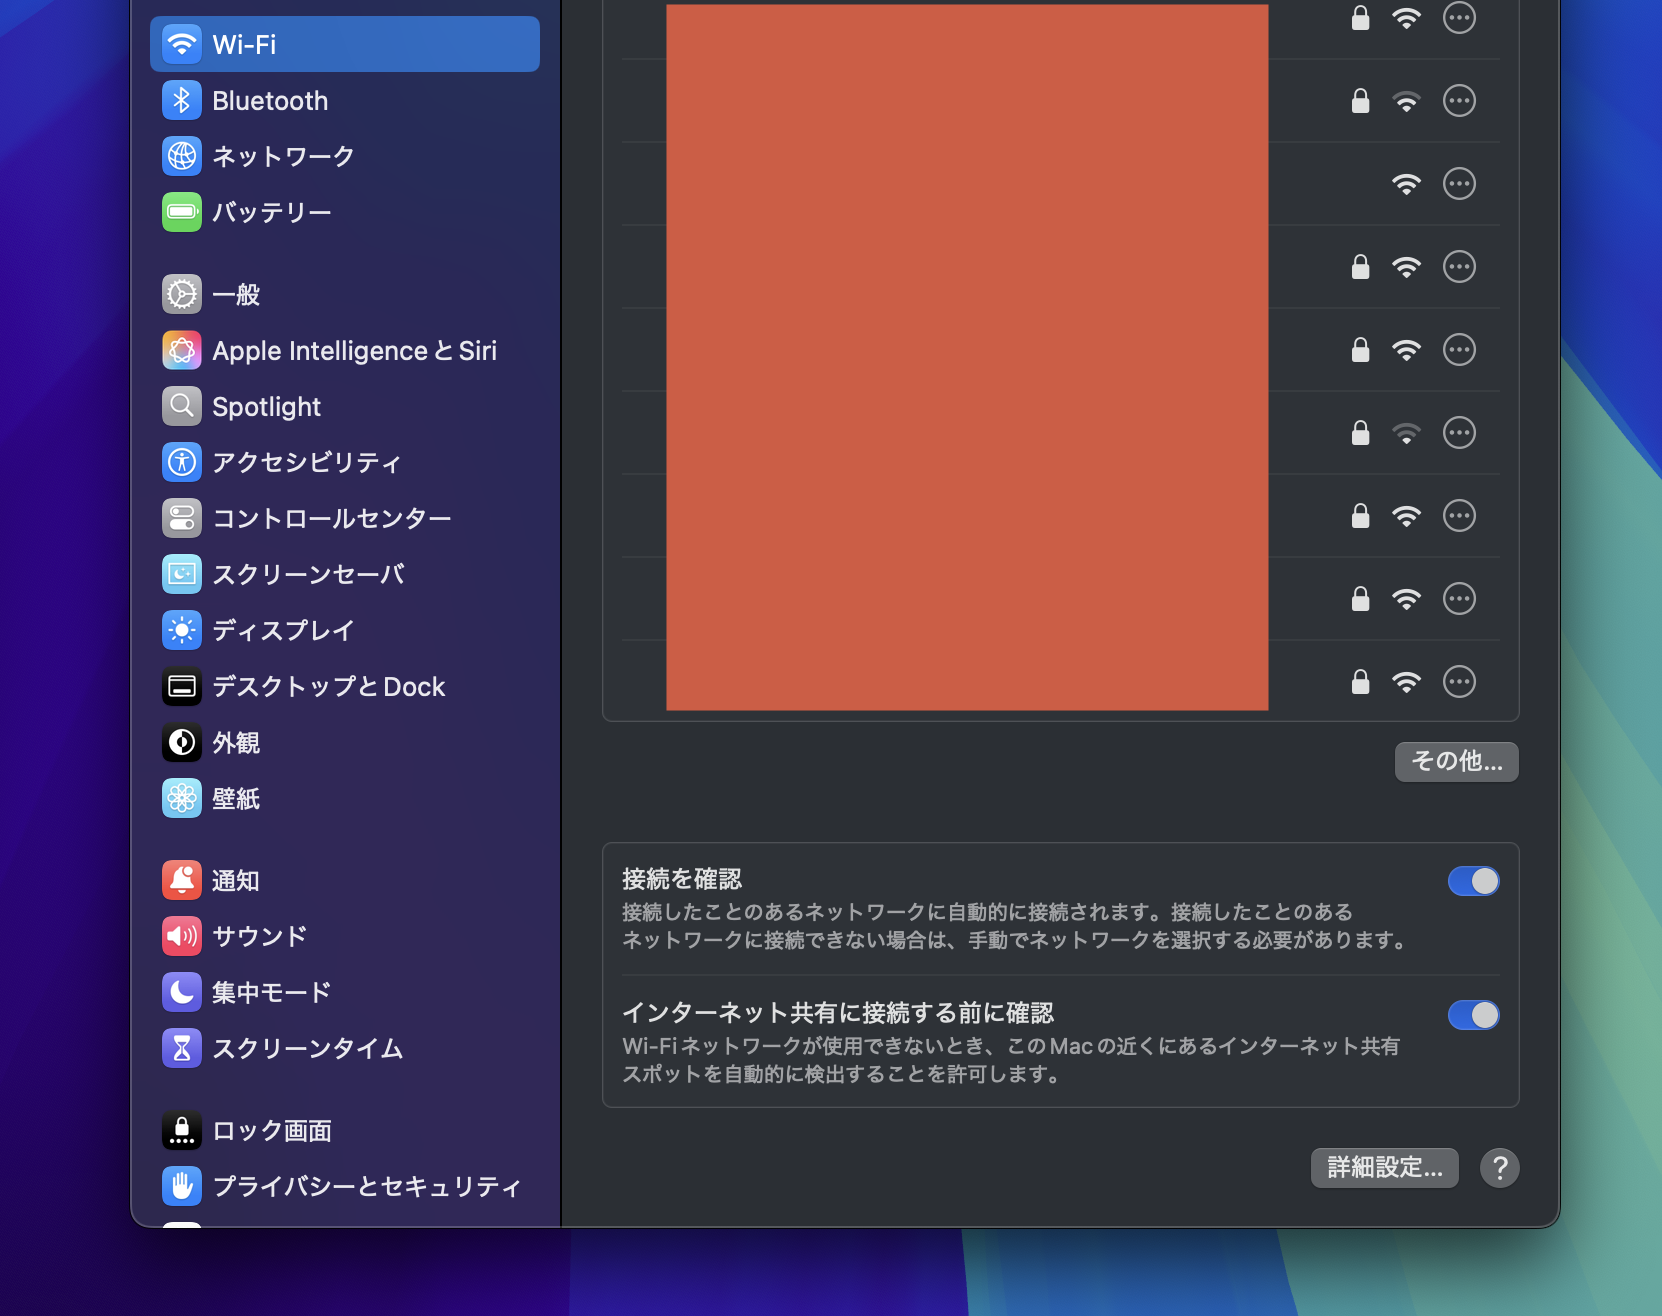
Task: Disable the 接続を確認 toggle
Action: coord(1473,880)
